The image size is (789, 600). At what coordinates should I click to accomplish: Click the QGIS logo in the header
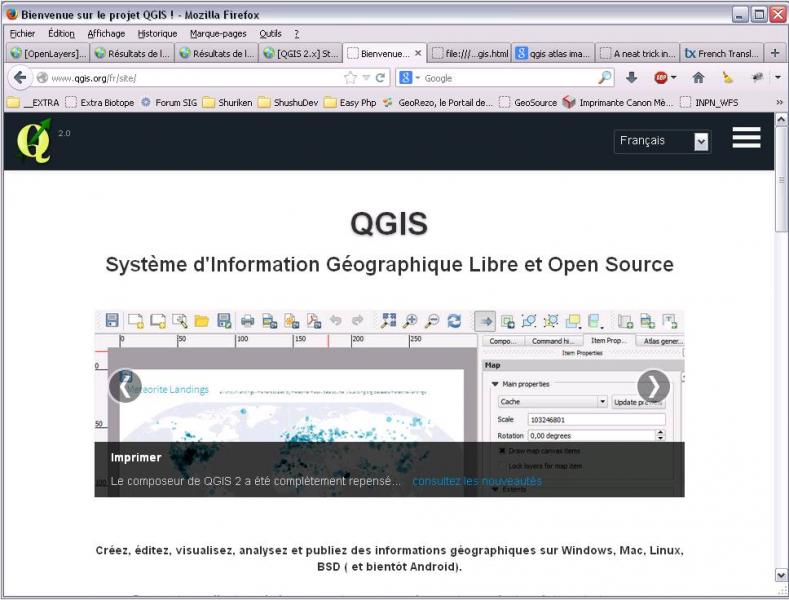[x=34, y=141]
